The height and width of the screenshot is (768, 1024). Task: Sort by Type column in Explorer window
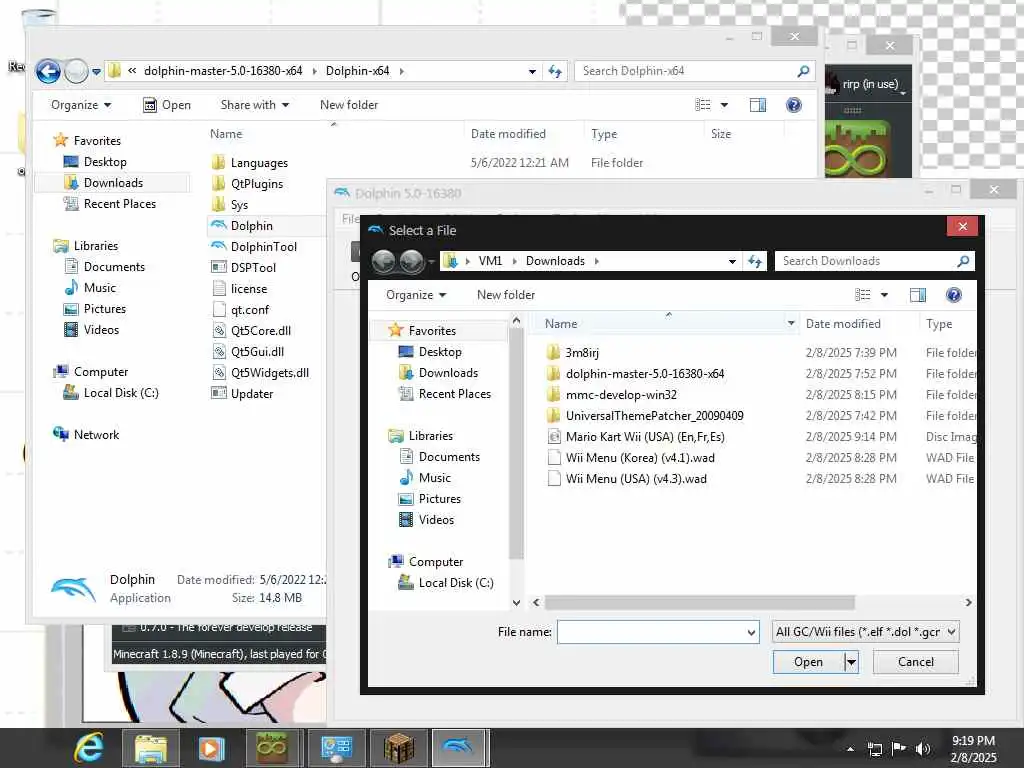pos(603,134)
